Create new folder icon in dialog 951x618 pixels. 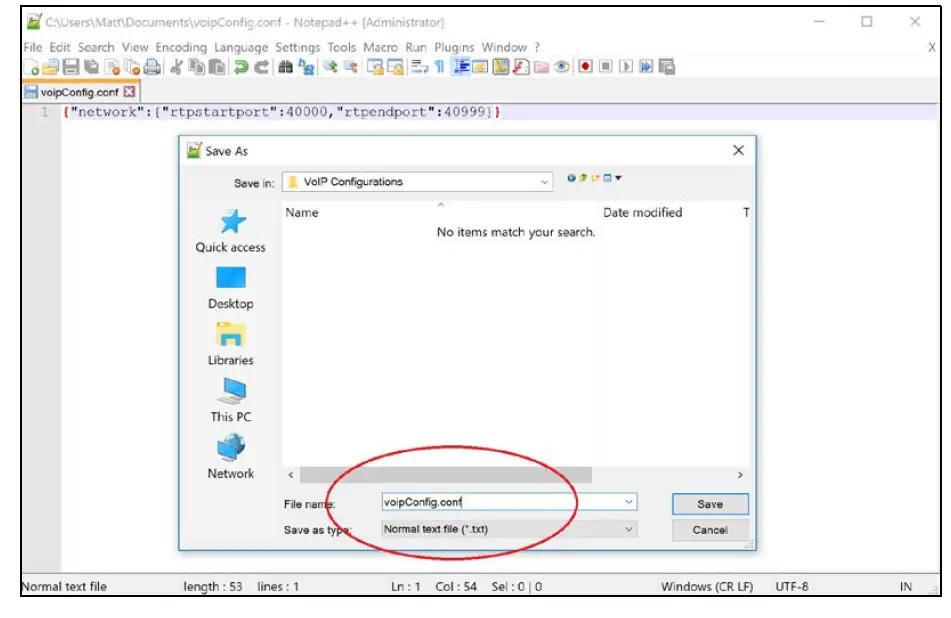pos(595,178)
